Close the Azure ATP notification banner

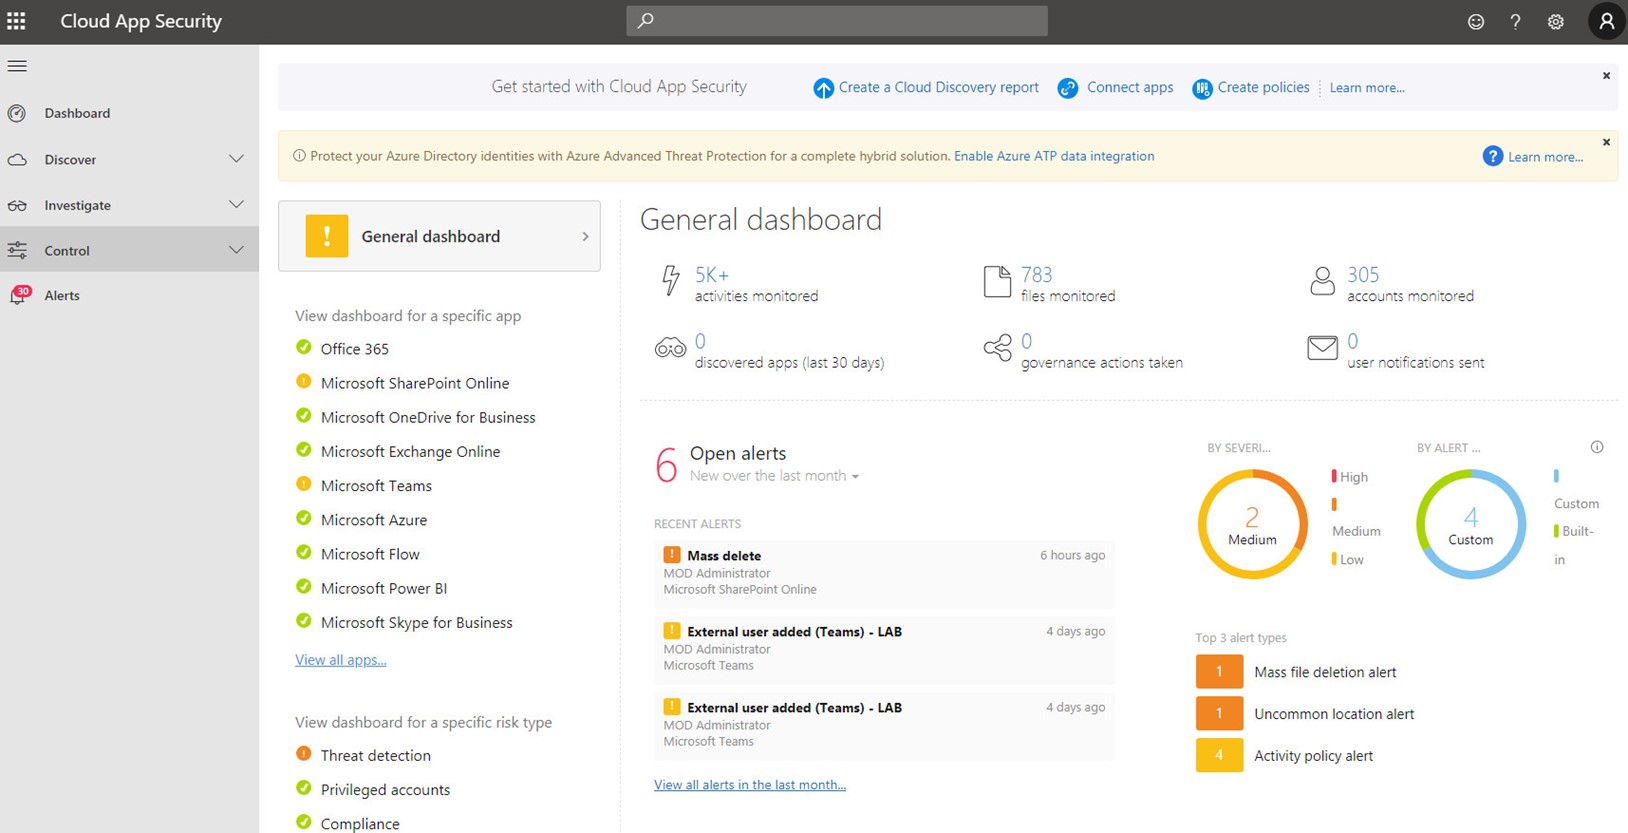pos(1606,142)
